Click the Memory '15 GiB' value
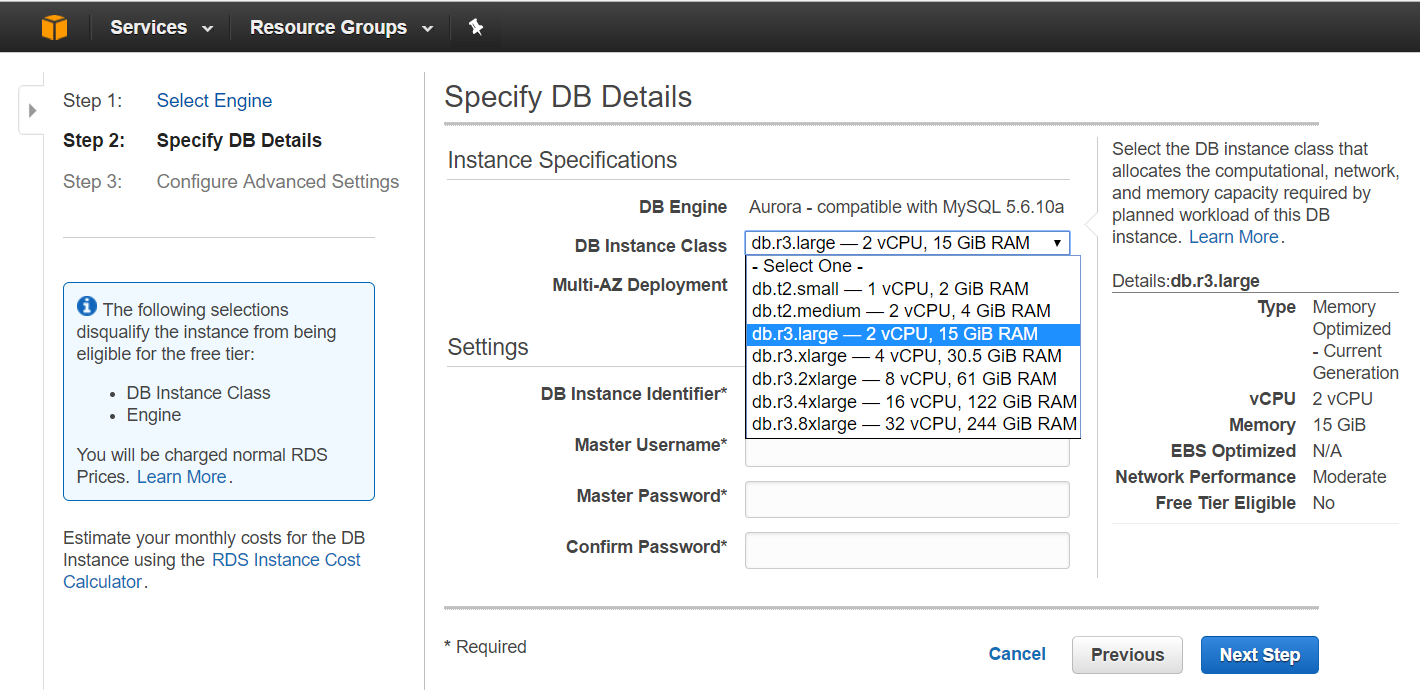 [1338, 425]
